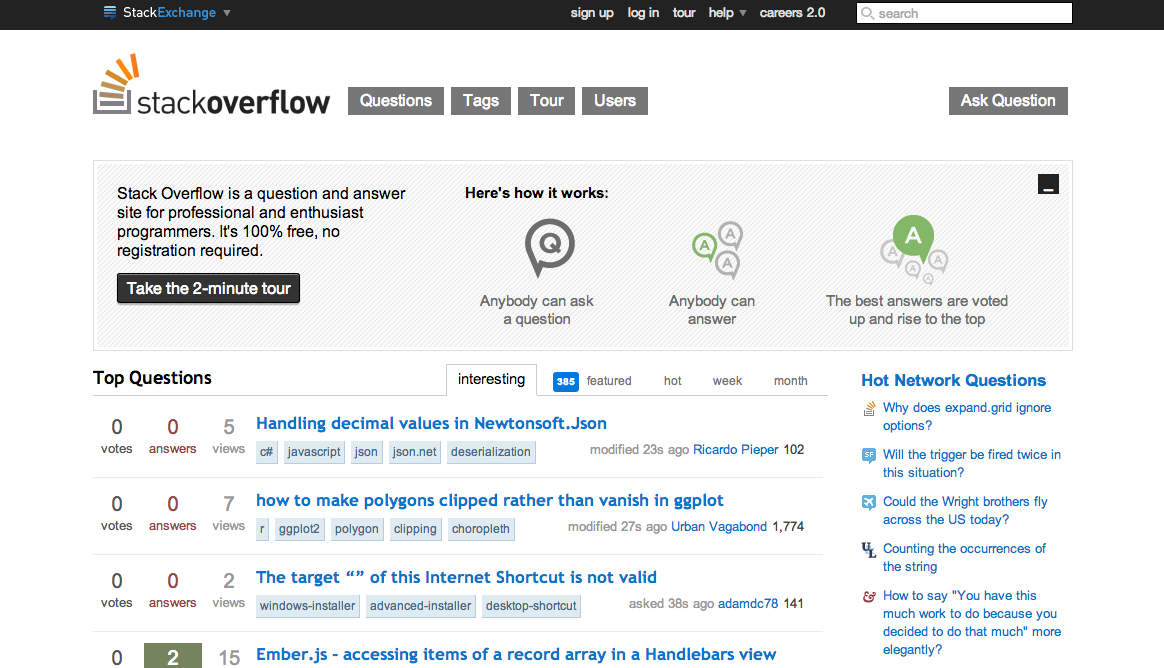This screenshot has height=668, width=1164.
Task: Click the c# tag
Action: (267, 452)
